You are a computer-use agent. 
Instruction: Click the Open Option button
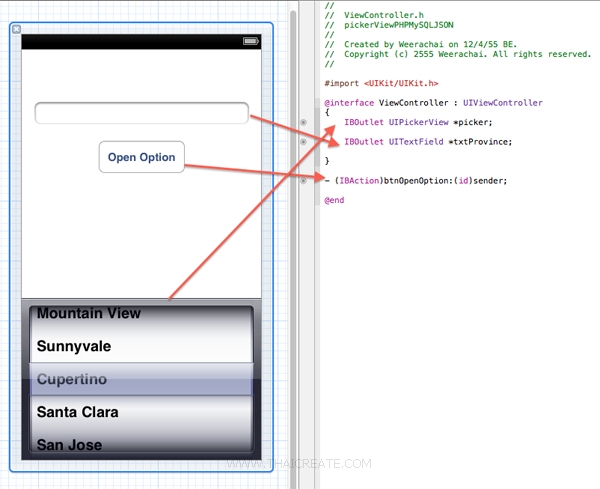(x=142, y=157)
